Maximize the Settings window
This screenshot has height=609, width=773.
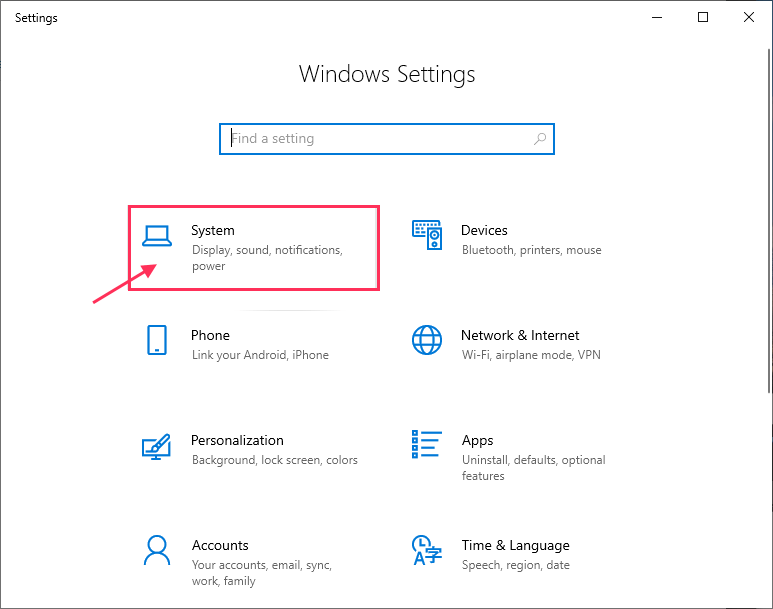coord(703,17)
